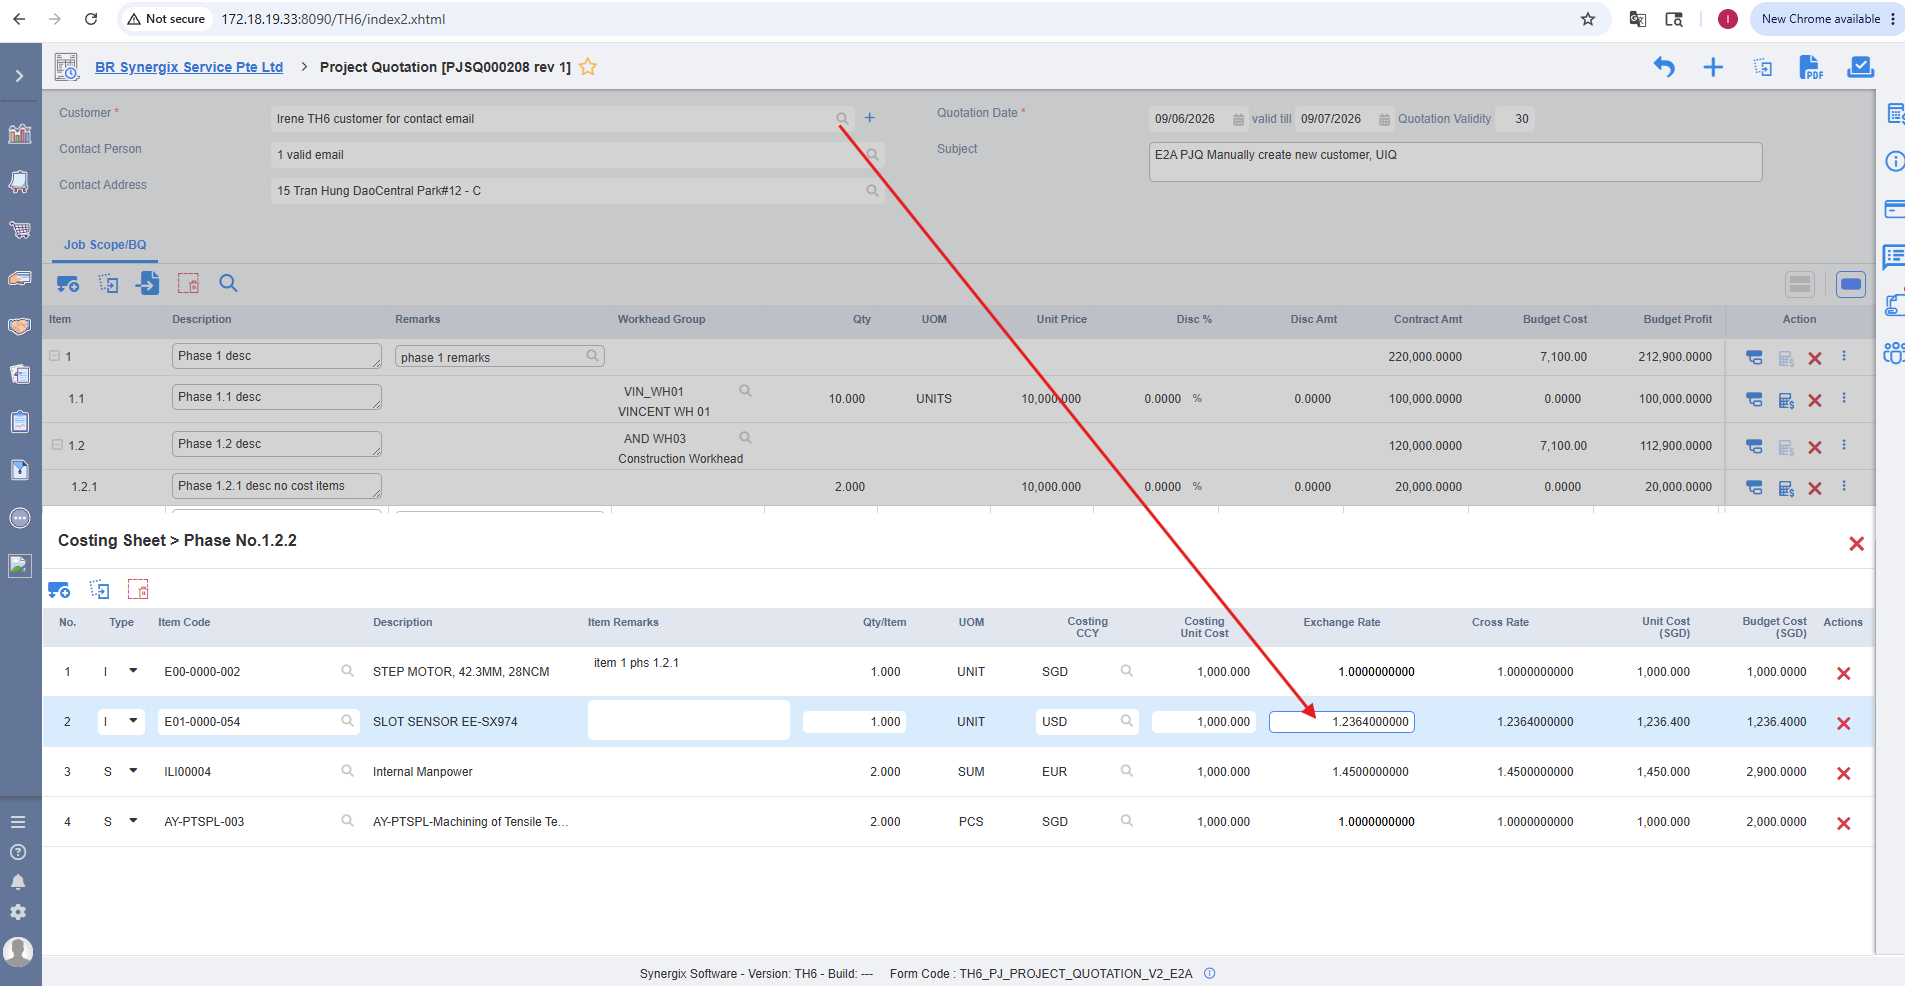This screenshot has height=986, width=1905.
Task: Open the bar chart dashboard in left sidebar
Action: (19, 134)
